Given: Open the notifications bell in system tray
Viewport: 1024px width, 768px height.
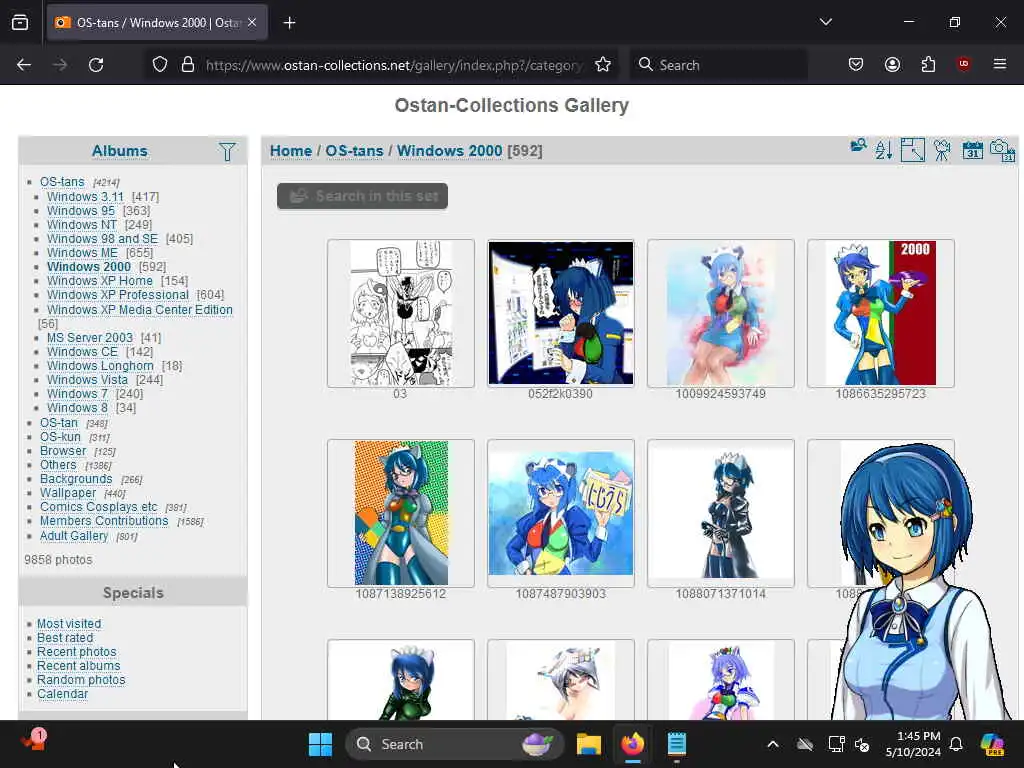Looking at the screenshot, I should (x=956, y=744).
